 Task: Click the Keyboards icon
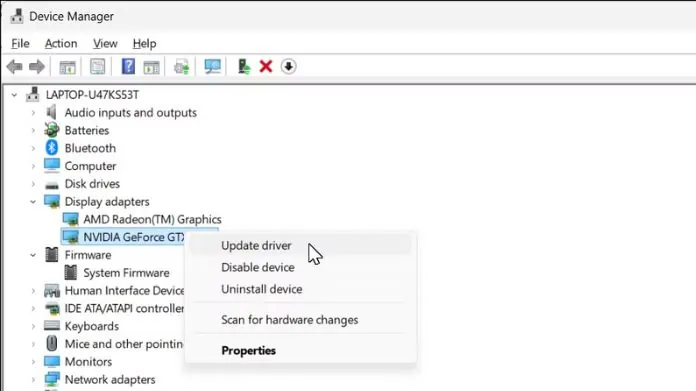52,326
